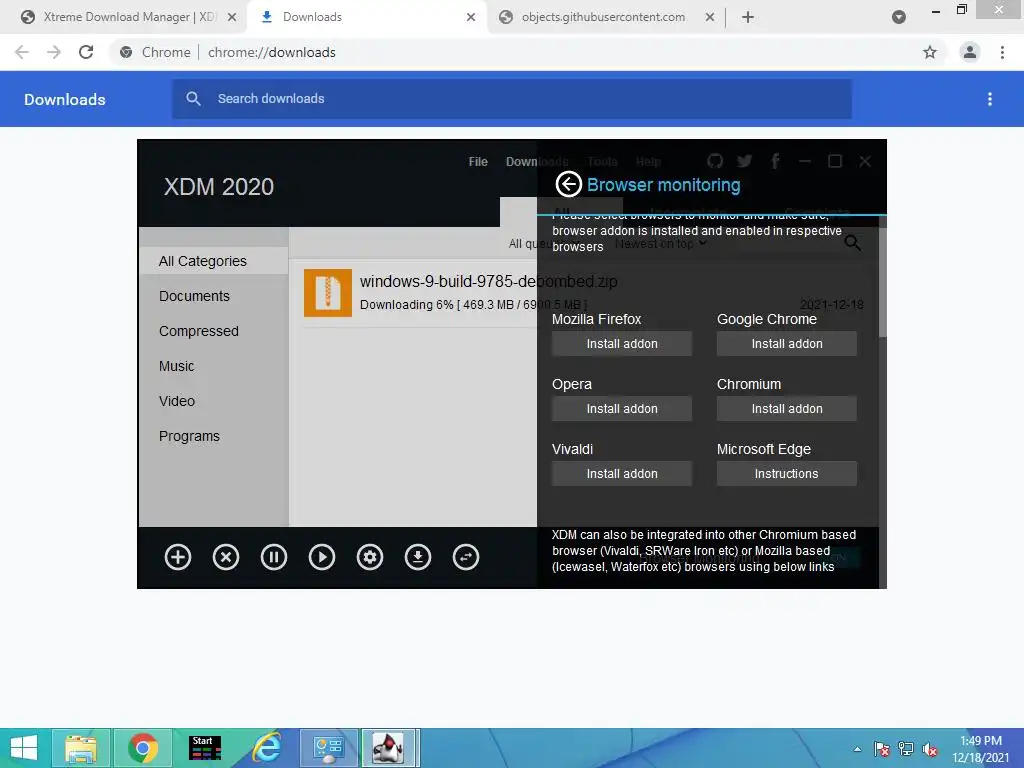
Task: Click Chrome icon in taskbar
Action: point(143,748)
